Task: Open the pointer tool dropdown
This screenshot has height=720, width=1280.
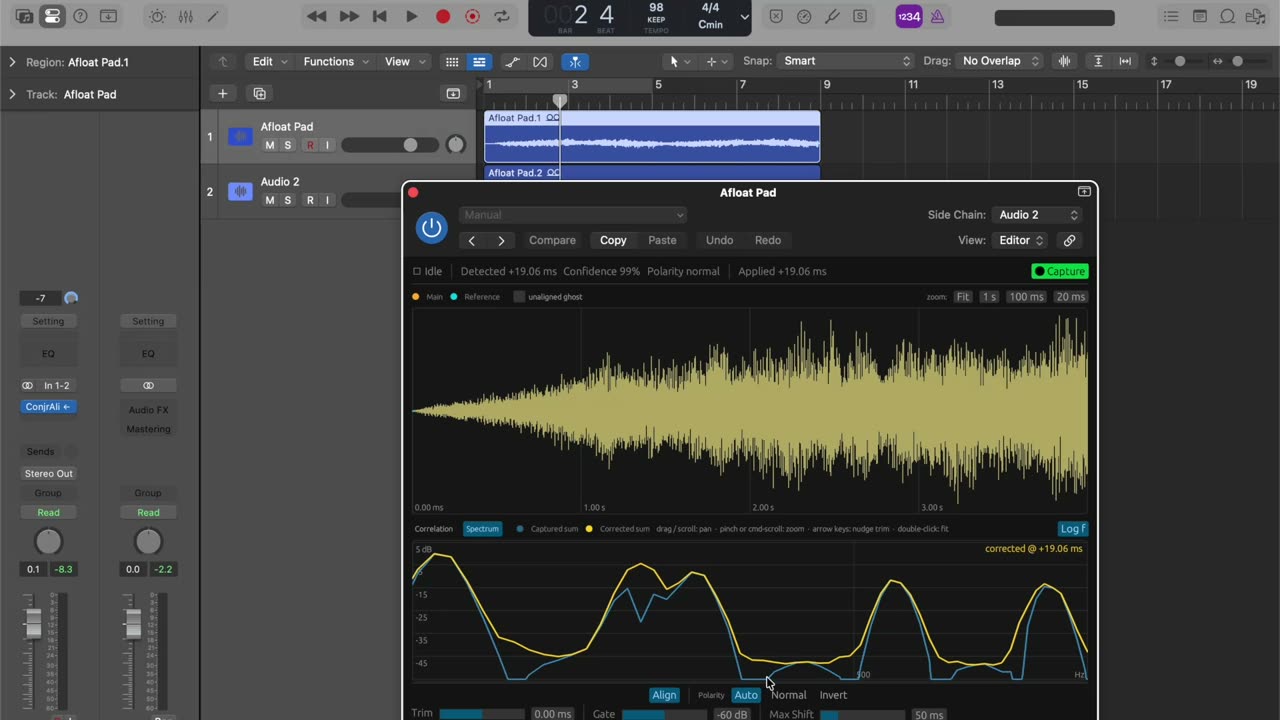Action: 679,61
